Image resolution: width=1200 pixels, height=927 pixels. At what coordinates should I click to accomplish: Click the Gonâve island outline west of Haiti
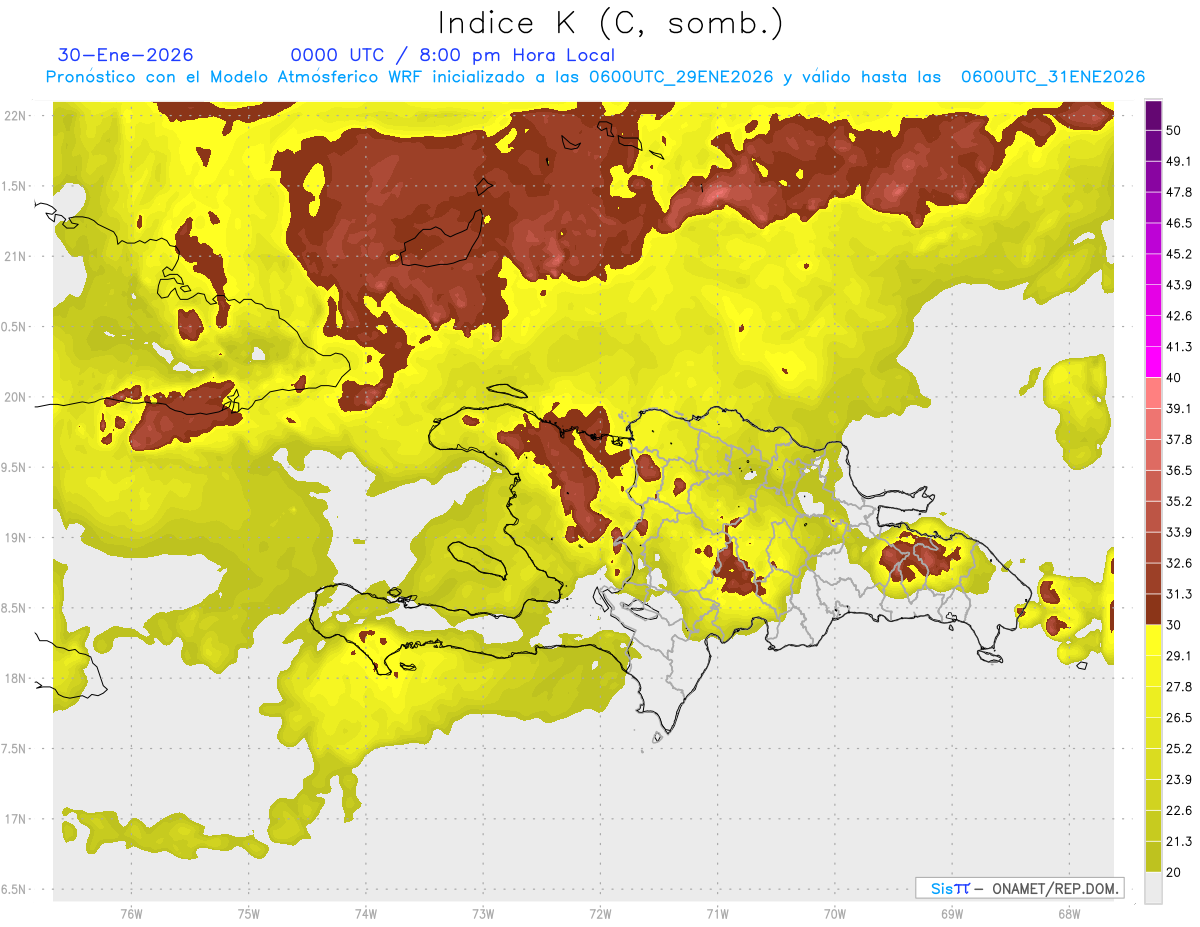(478, 559)
